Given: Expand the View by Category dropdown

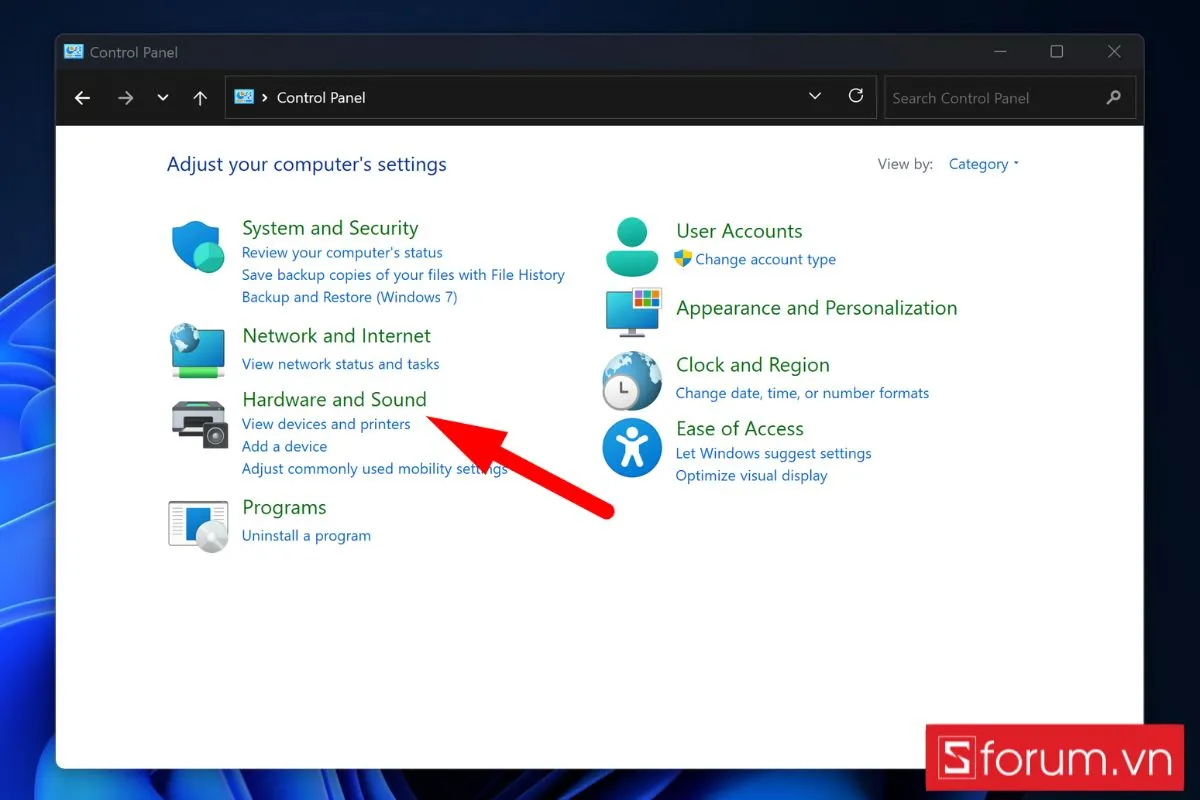Looking at the screenshot, I should [x=984, y=164].
